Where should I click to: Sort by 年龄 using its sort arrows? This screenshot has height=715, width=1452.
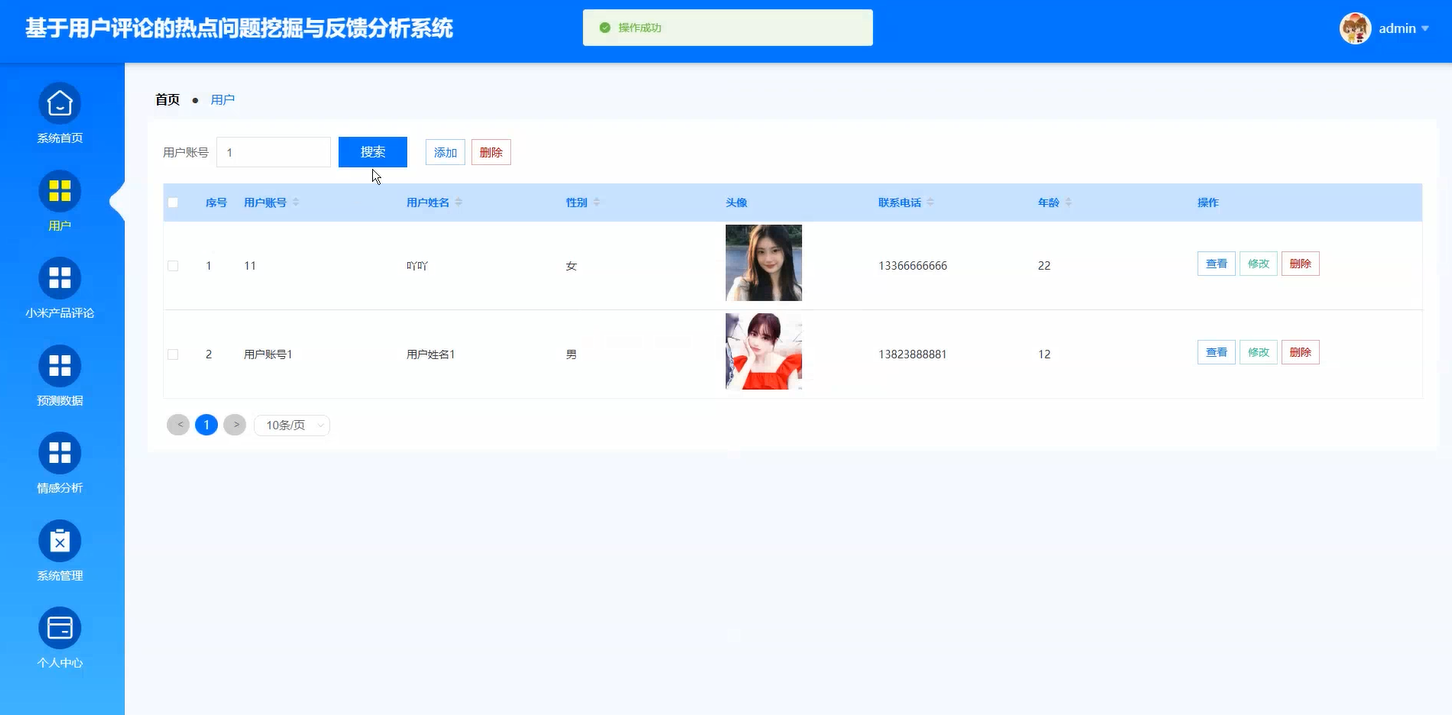1067,202
